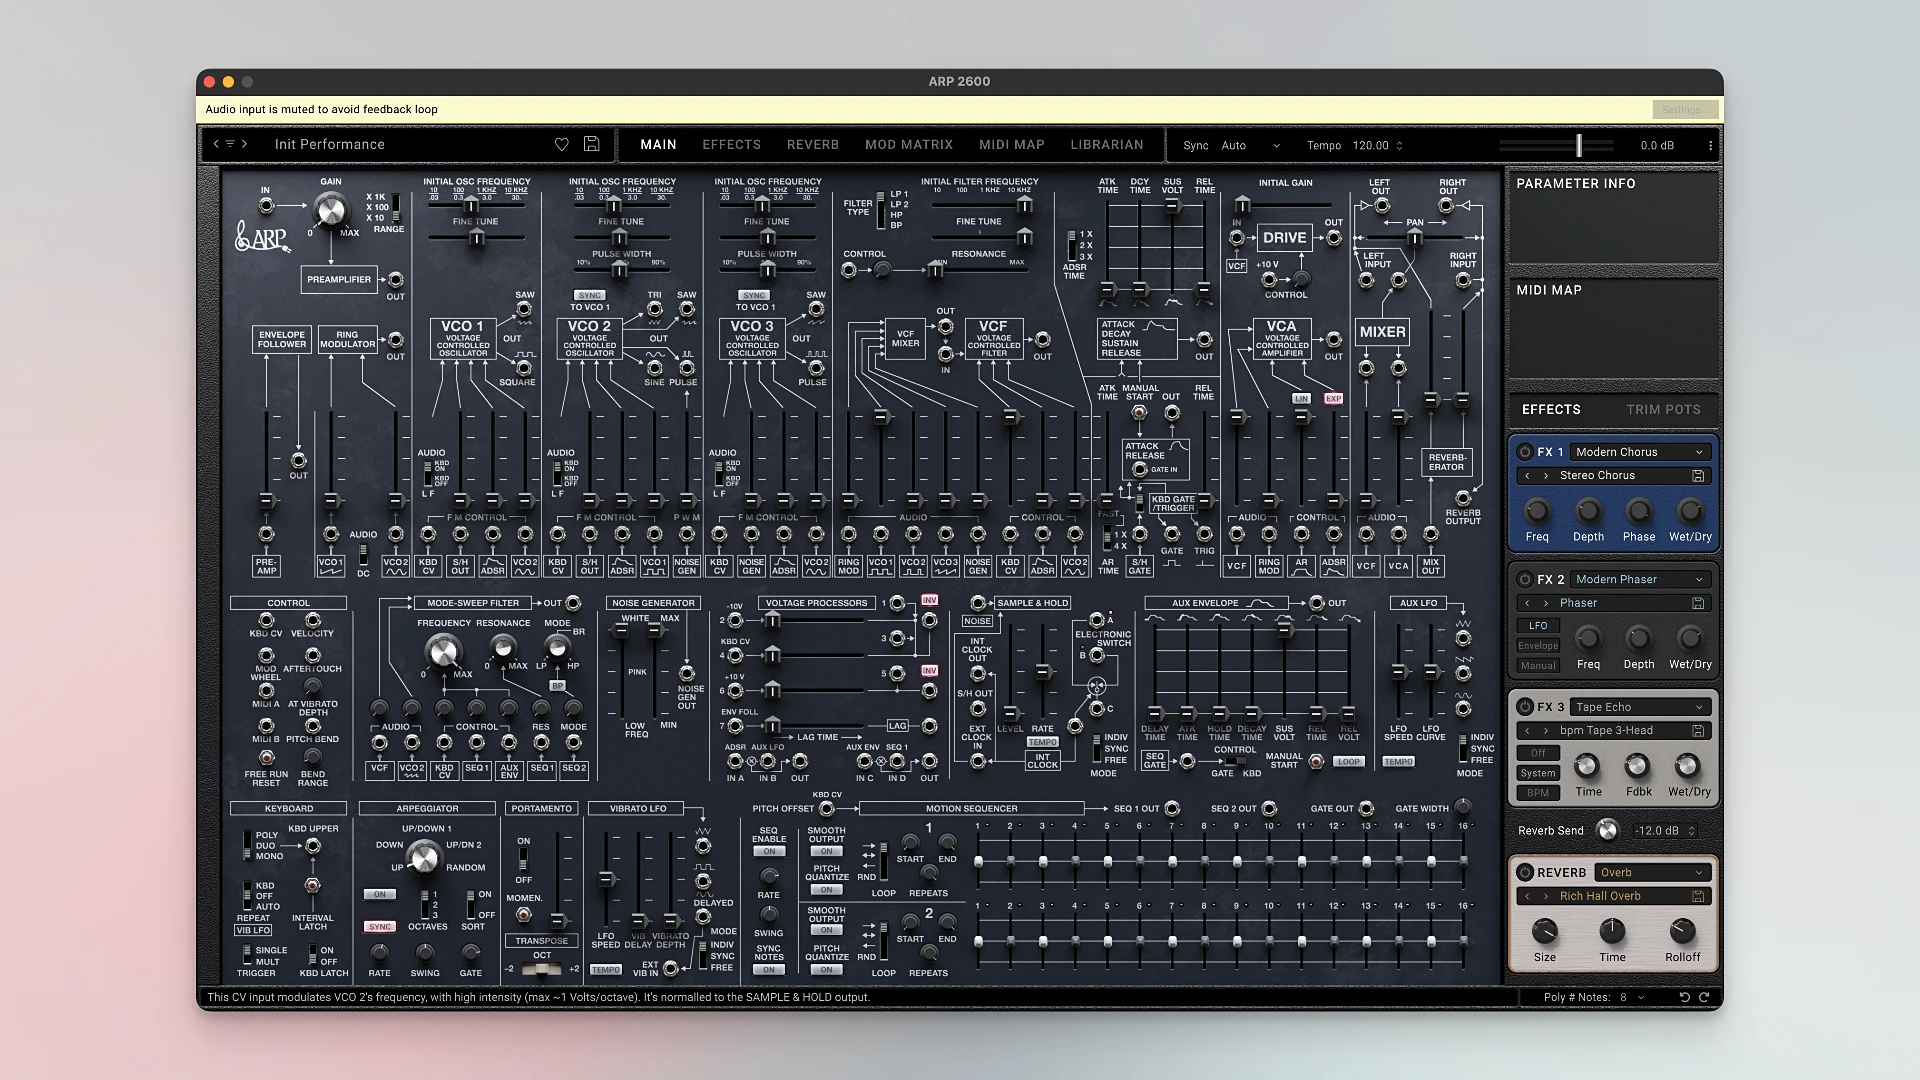Screen dimensions: 1920x1080
Task: Click the undo arrow icon
Action: (1685, 997)
